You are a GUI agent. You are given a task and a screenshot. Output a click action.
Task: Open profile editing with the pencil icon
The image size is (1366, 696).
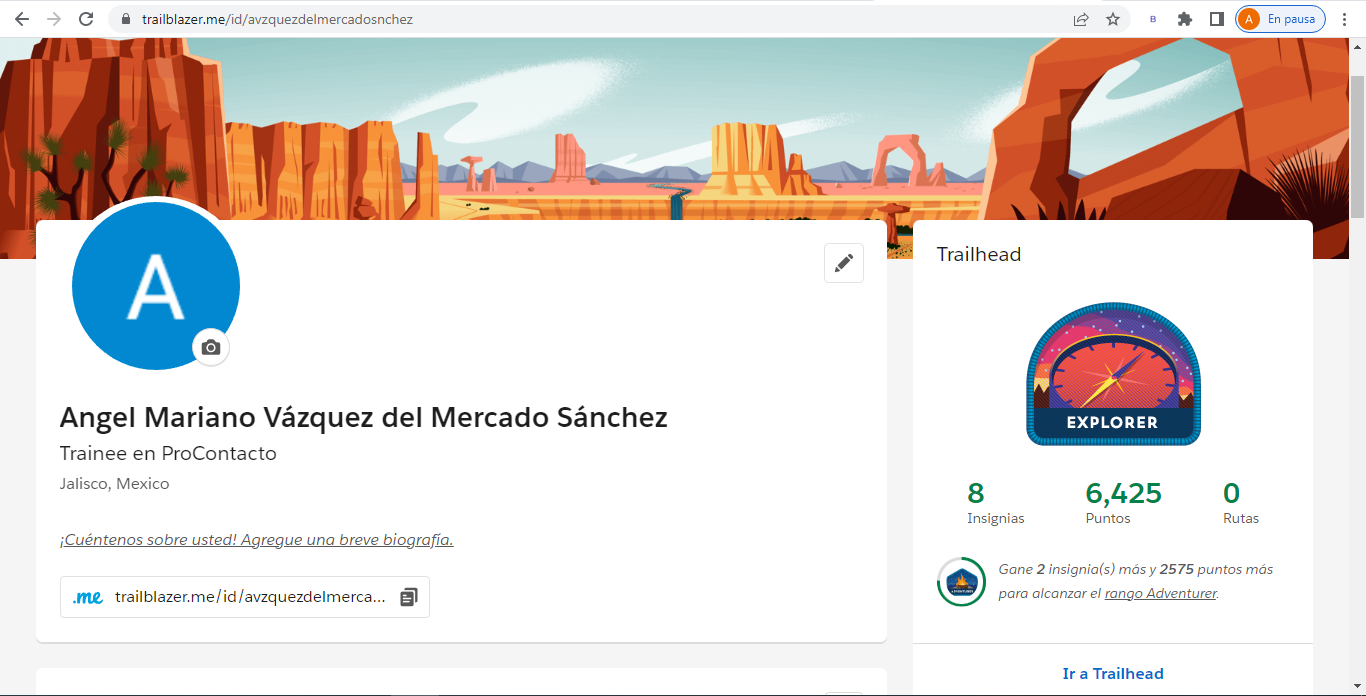point(843,262)
